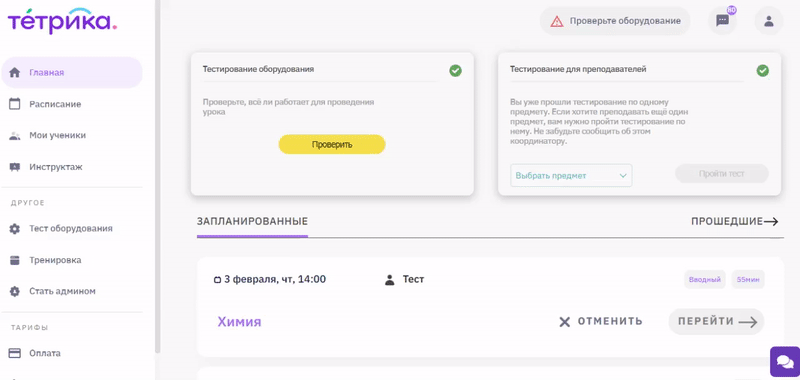800x380 pixels.
Task: Click the red warning triangle icon
Action: (557, 21)
